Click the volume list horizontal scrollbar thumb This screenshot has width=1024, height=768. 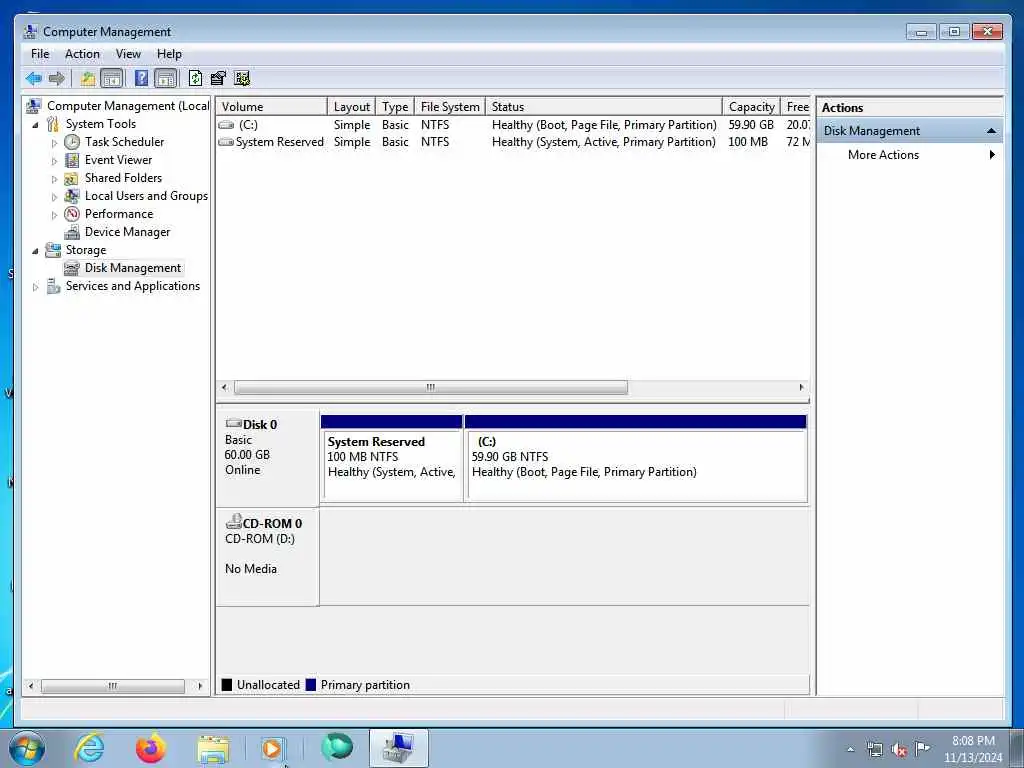tap(431, 387)
